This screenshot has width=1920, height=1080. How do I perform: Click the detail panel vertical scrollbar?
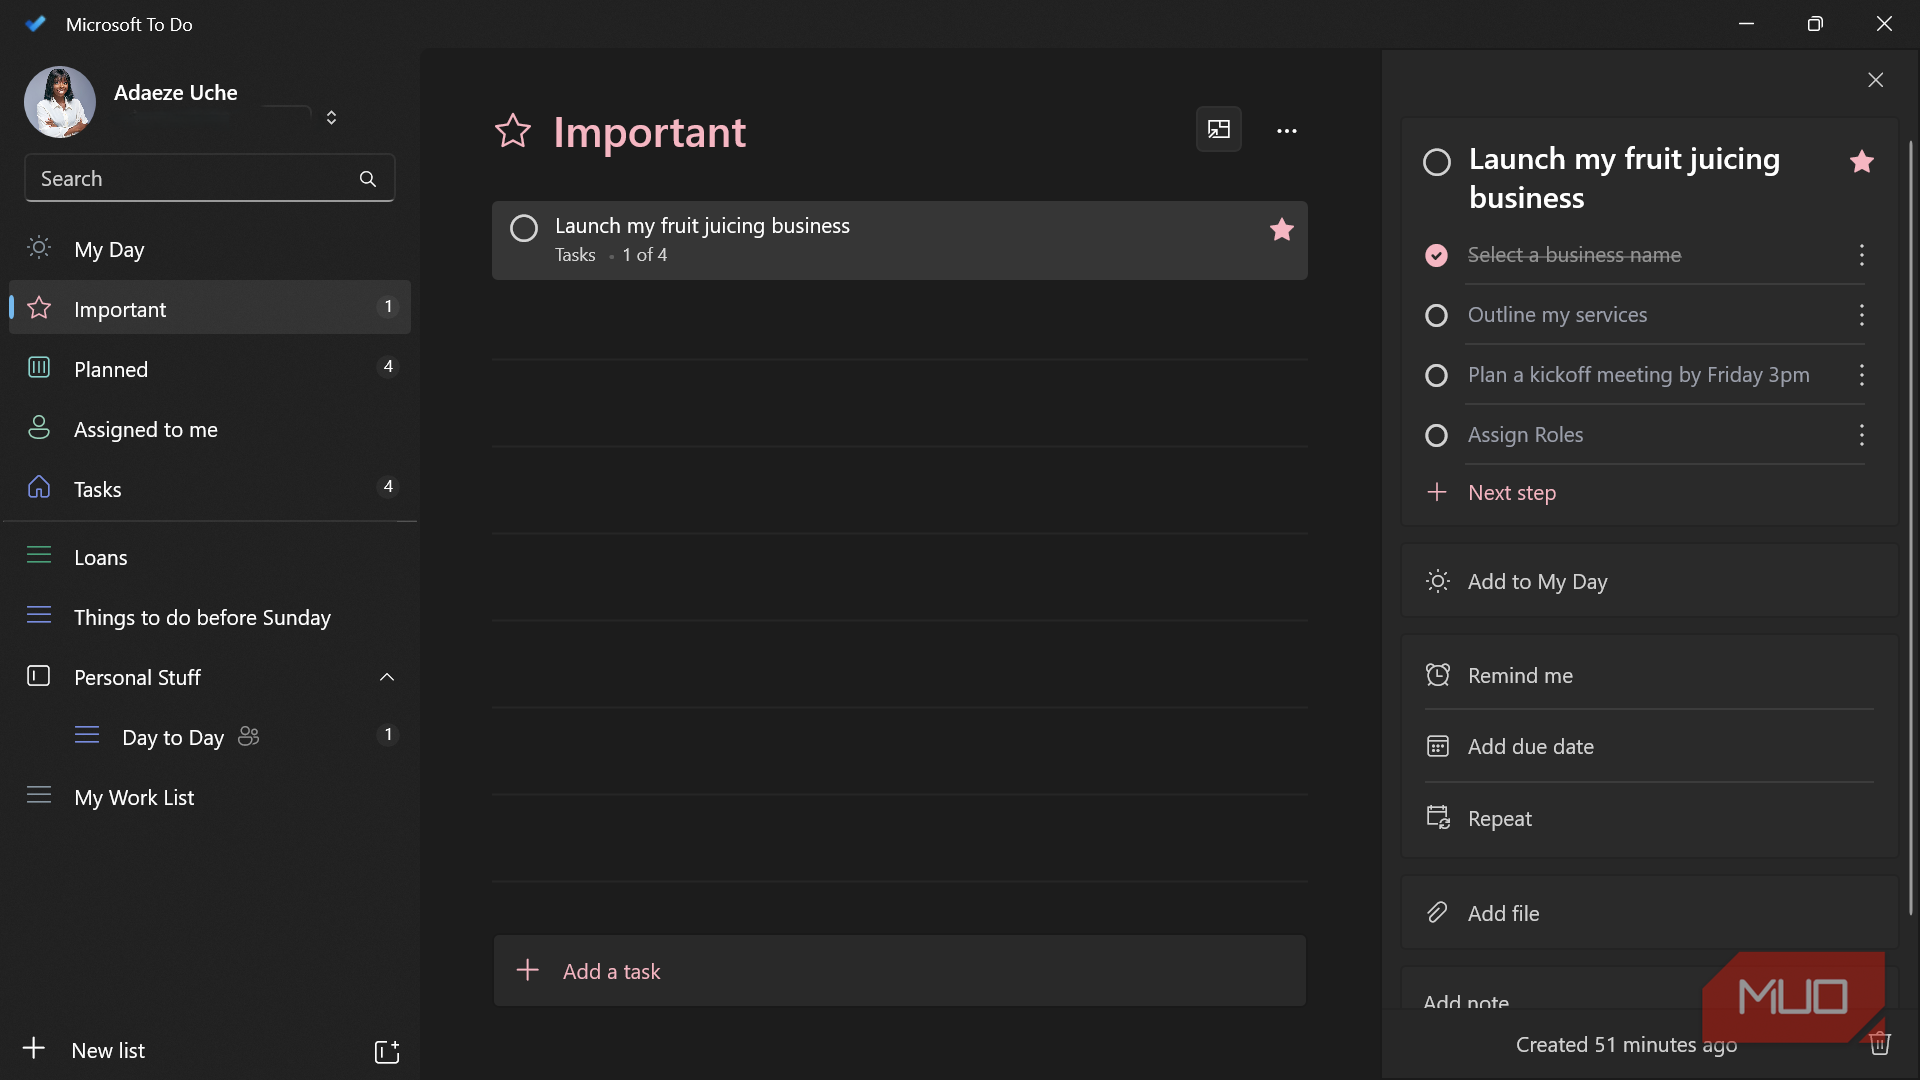pyautogui.click(x=1910, y=530)
